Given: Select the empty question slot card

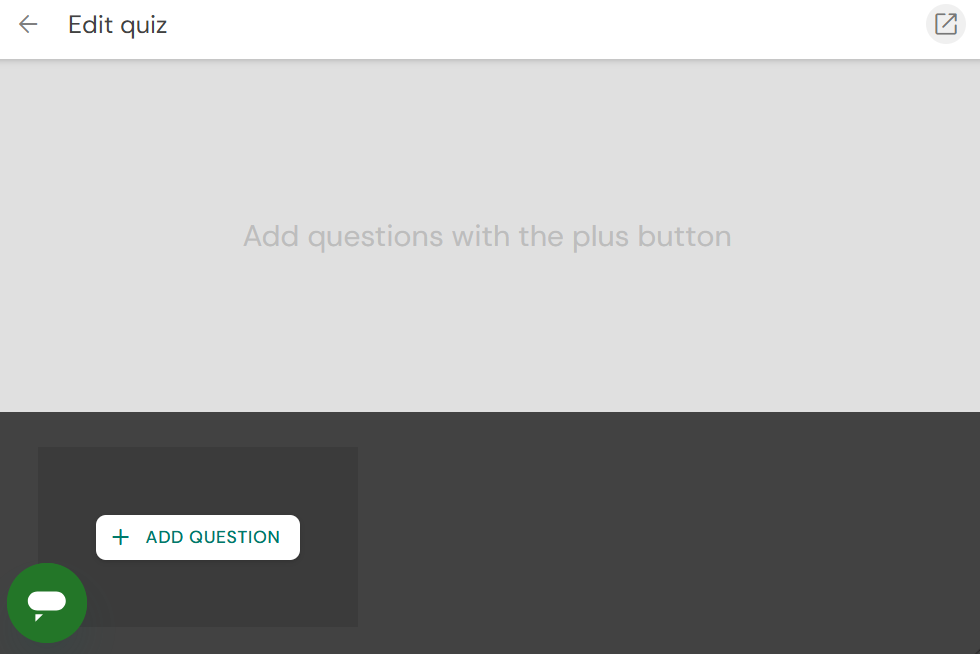Looking at the screenshot, I should (x=198, y=475).
